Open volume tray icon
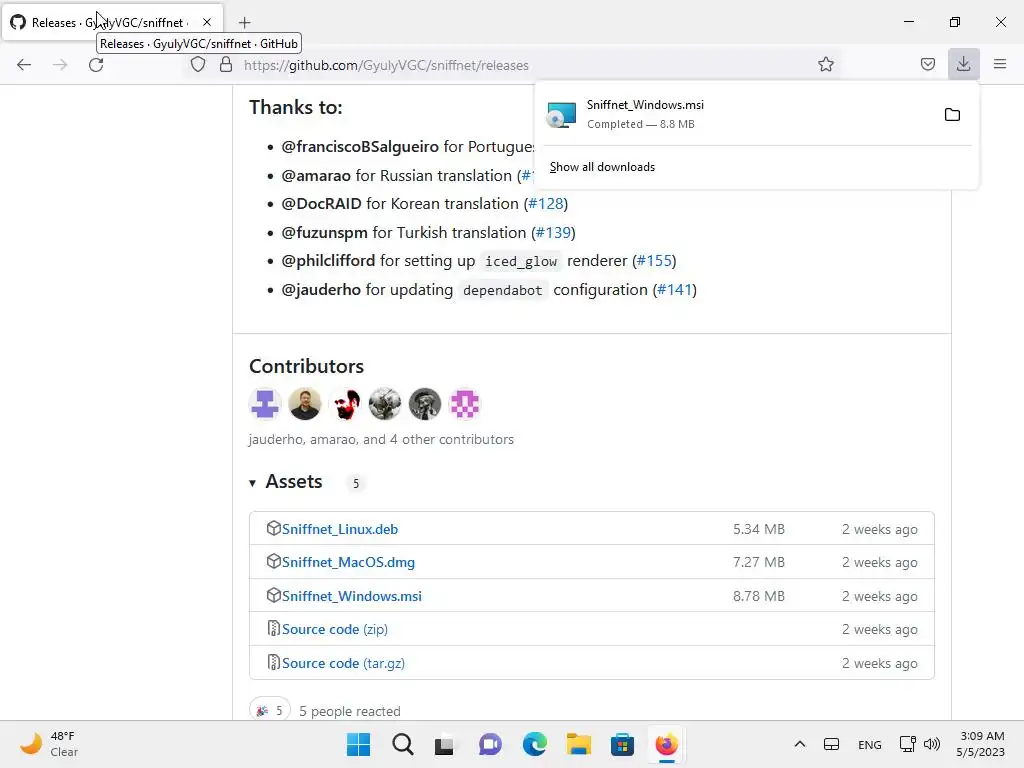 (x=931, y=744)
